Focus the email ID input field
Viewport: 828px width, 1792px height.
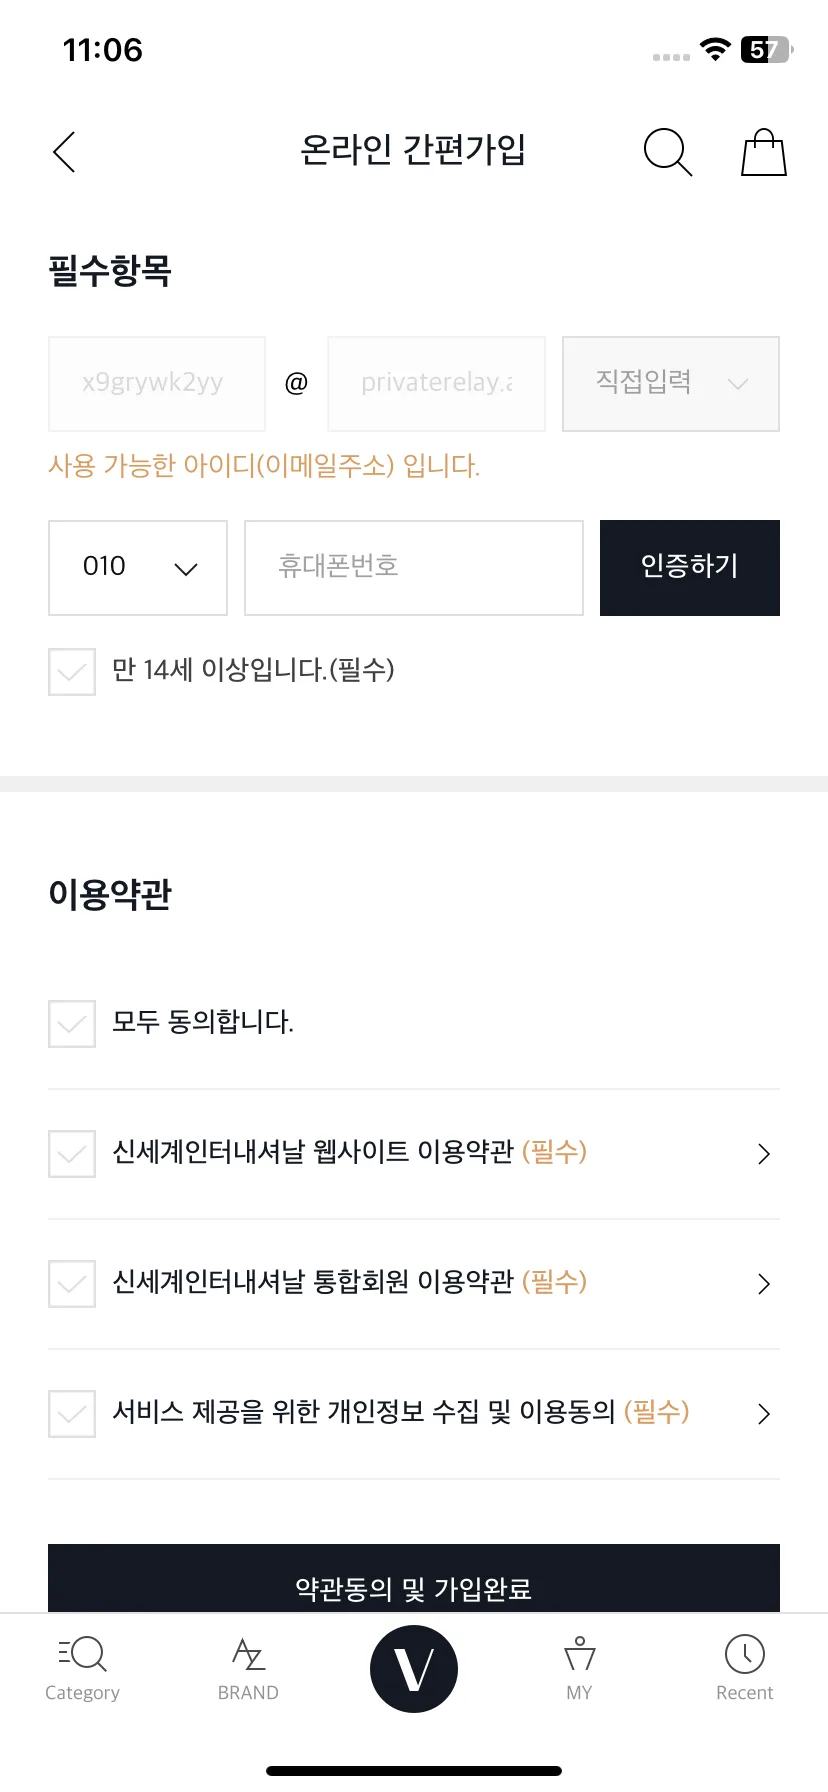pos(157,384)
